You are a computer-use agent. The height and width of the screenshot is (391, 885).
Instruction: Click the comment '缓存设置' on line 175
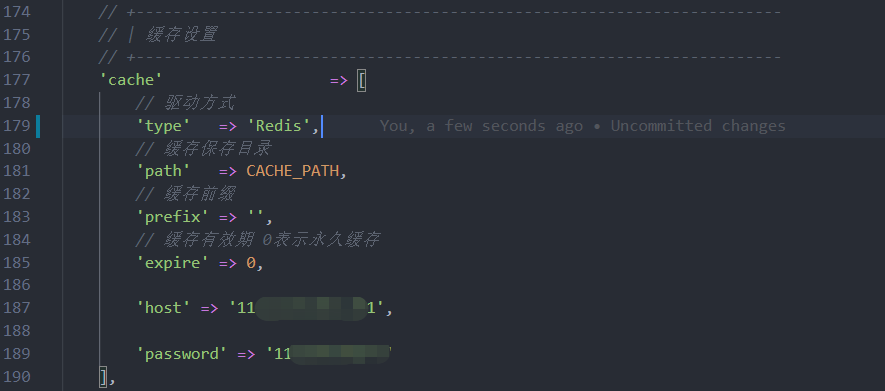click(181, 35)
